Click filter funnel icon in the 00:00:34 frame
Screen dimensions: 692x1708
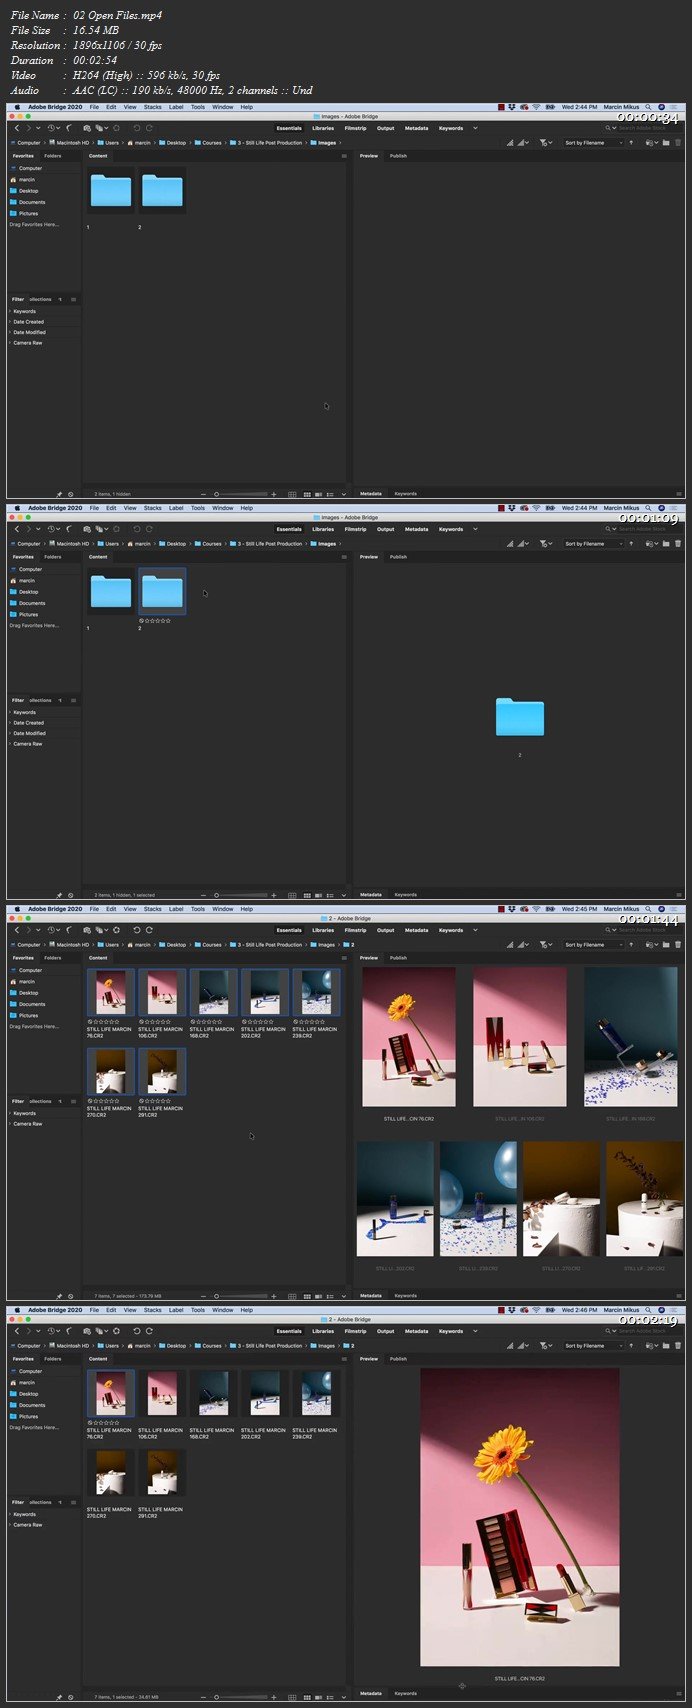[545, 142]
